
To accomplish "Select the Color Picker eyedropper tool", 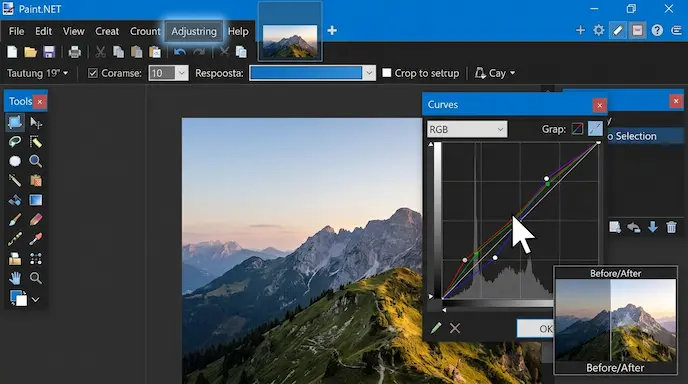I will tap(36, 239).
